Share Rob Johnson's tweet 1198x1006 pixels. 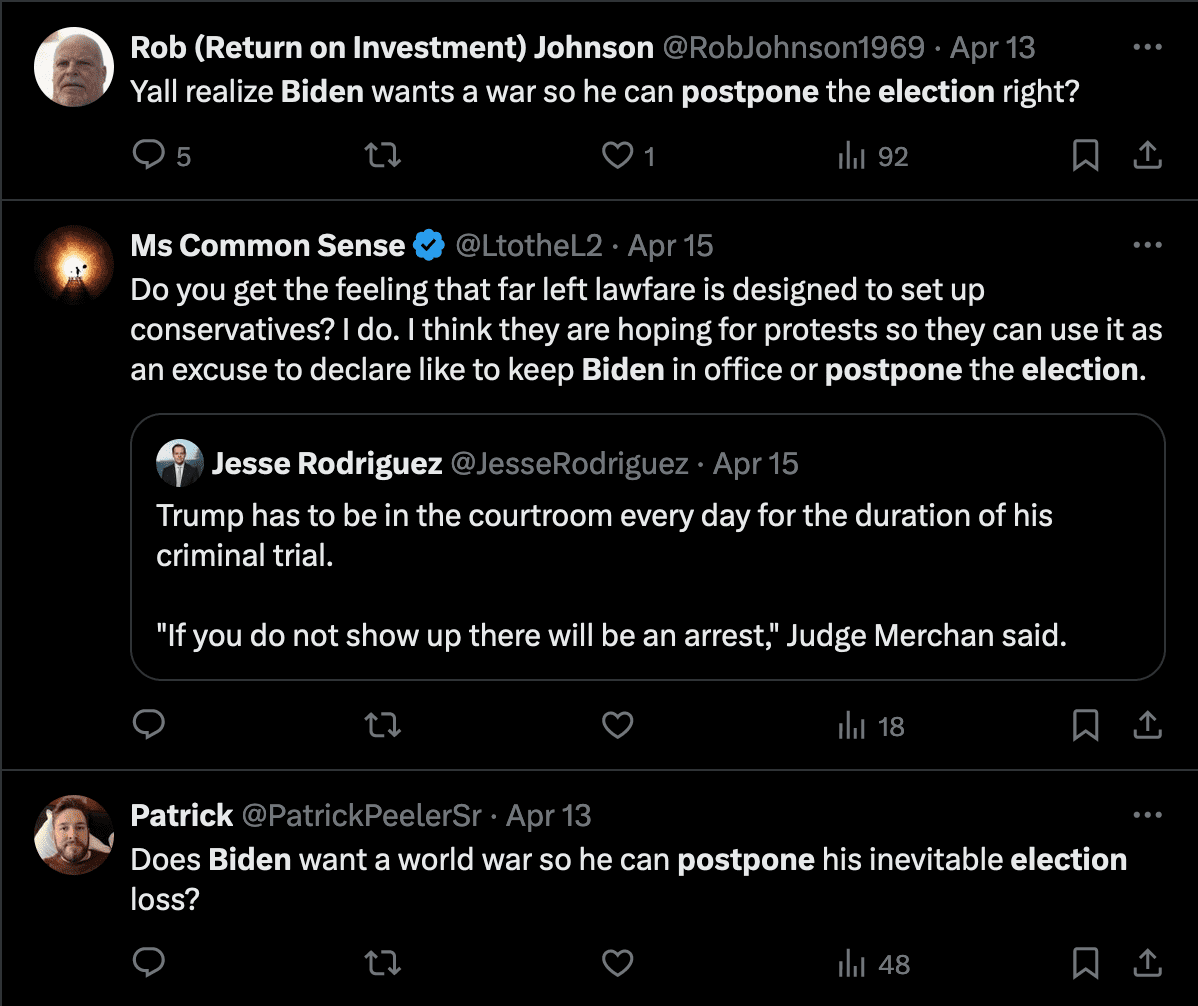pos(1147,156)
